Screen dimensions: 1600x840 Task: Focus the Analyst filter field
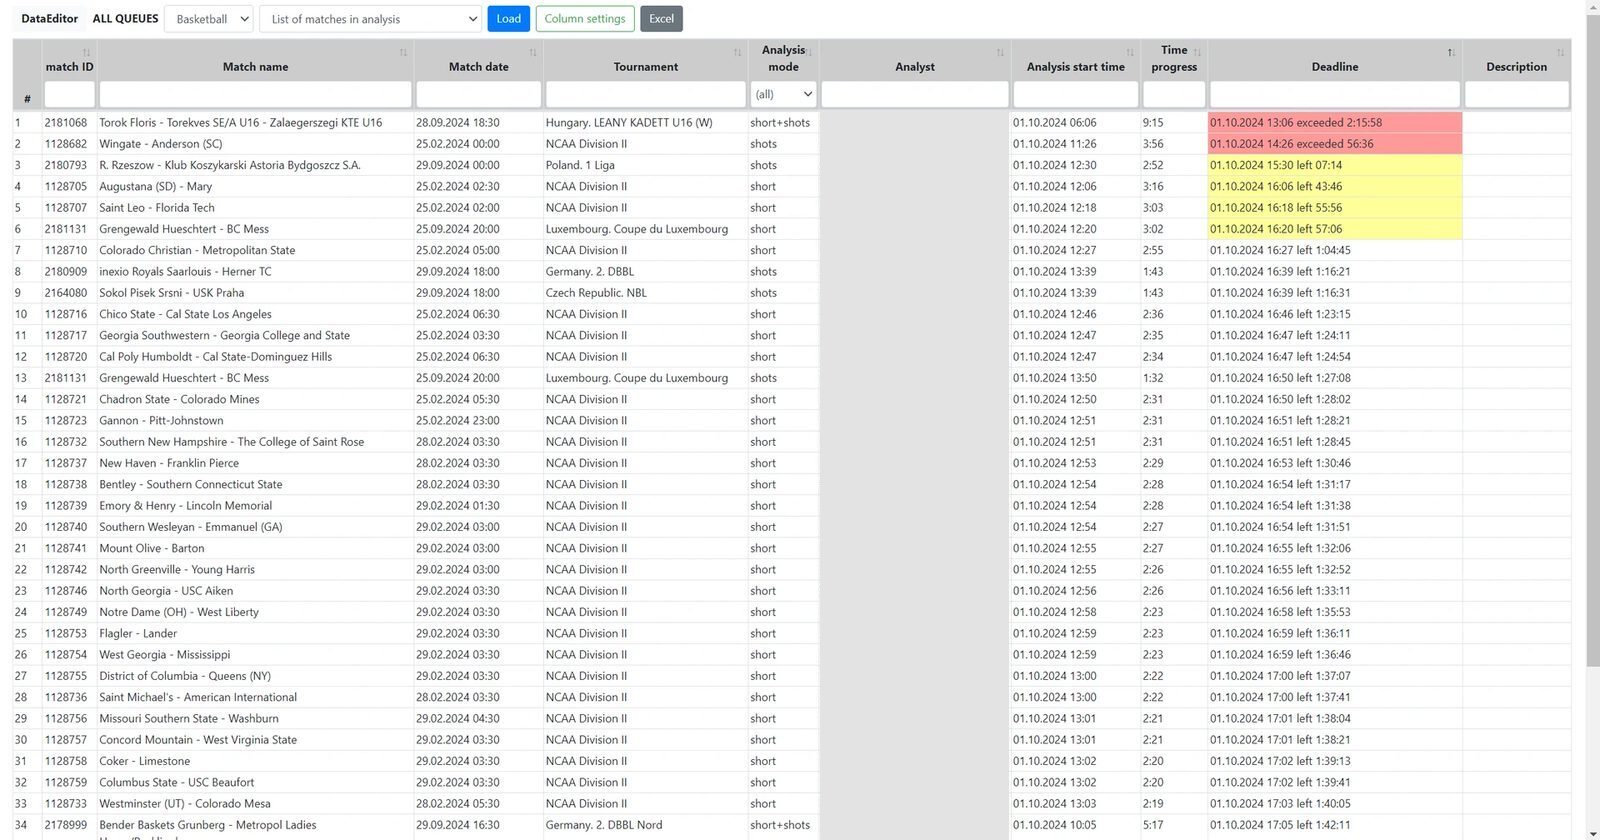point(915,94)
